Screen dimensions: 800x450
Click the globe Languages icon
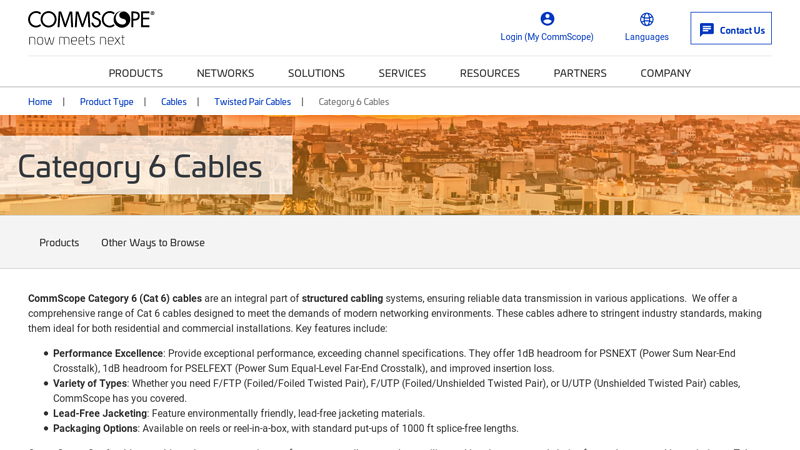[x=646, y=19]
